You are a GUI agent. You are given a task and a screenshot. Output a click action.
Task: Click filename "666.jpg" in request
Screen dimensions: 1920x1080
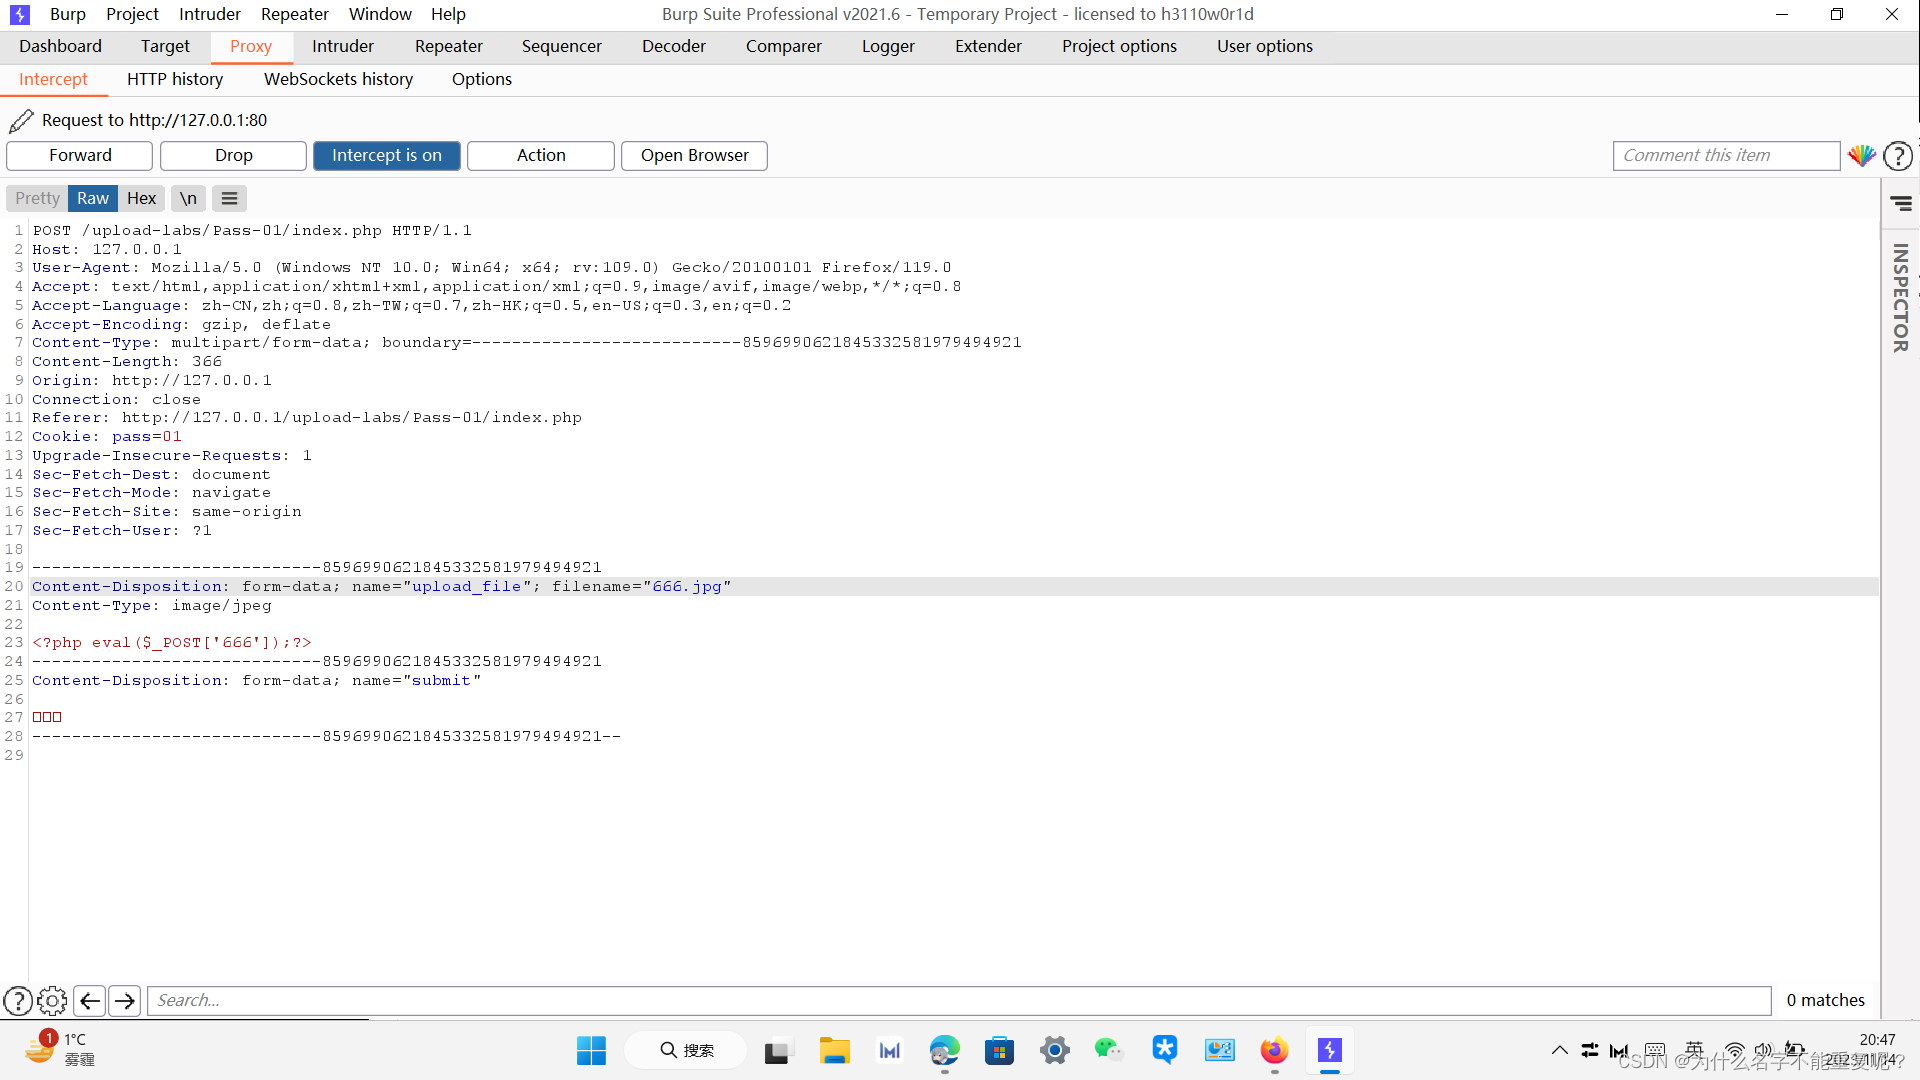687,587
